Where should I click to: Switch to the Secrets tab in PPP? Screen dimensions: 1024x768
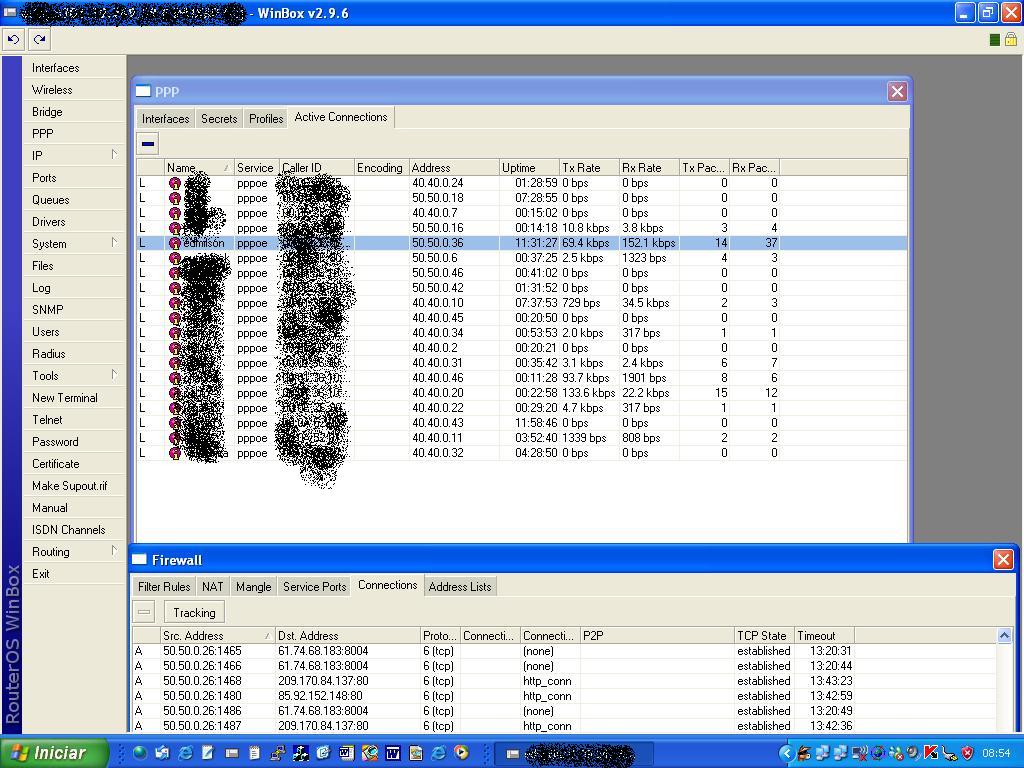pyautogui.click(x=219, y=119)
